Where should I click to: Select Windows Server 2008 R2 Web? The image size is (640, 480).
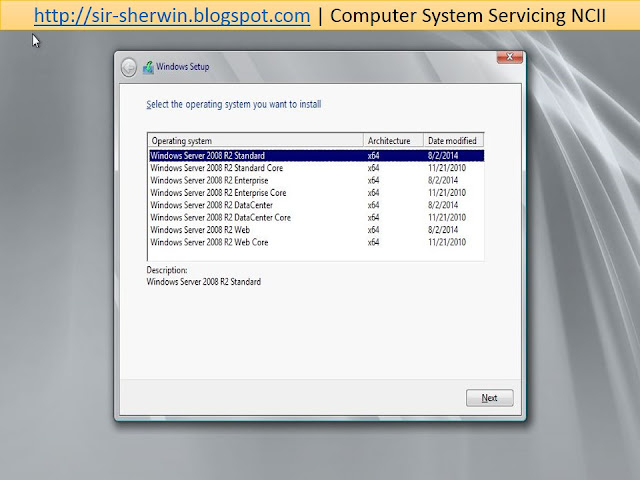click(x=316, y=230)
